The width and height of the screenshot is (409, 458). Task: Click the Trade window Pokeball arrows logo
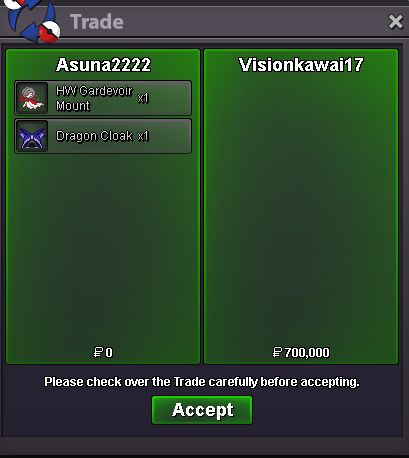point(32,21)
